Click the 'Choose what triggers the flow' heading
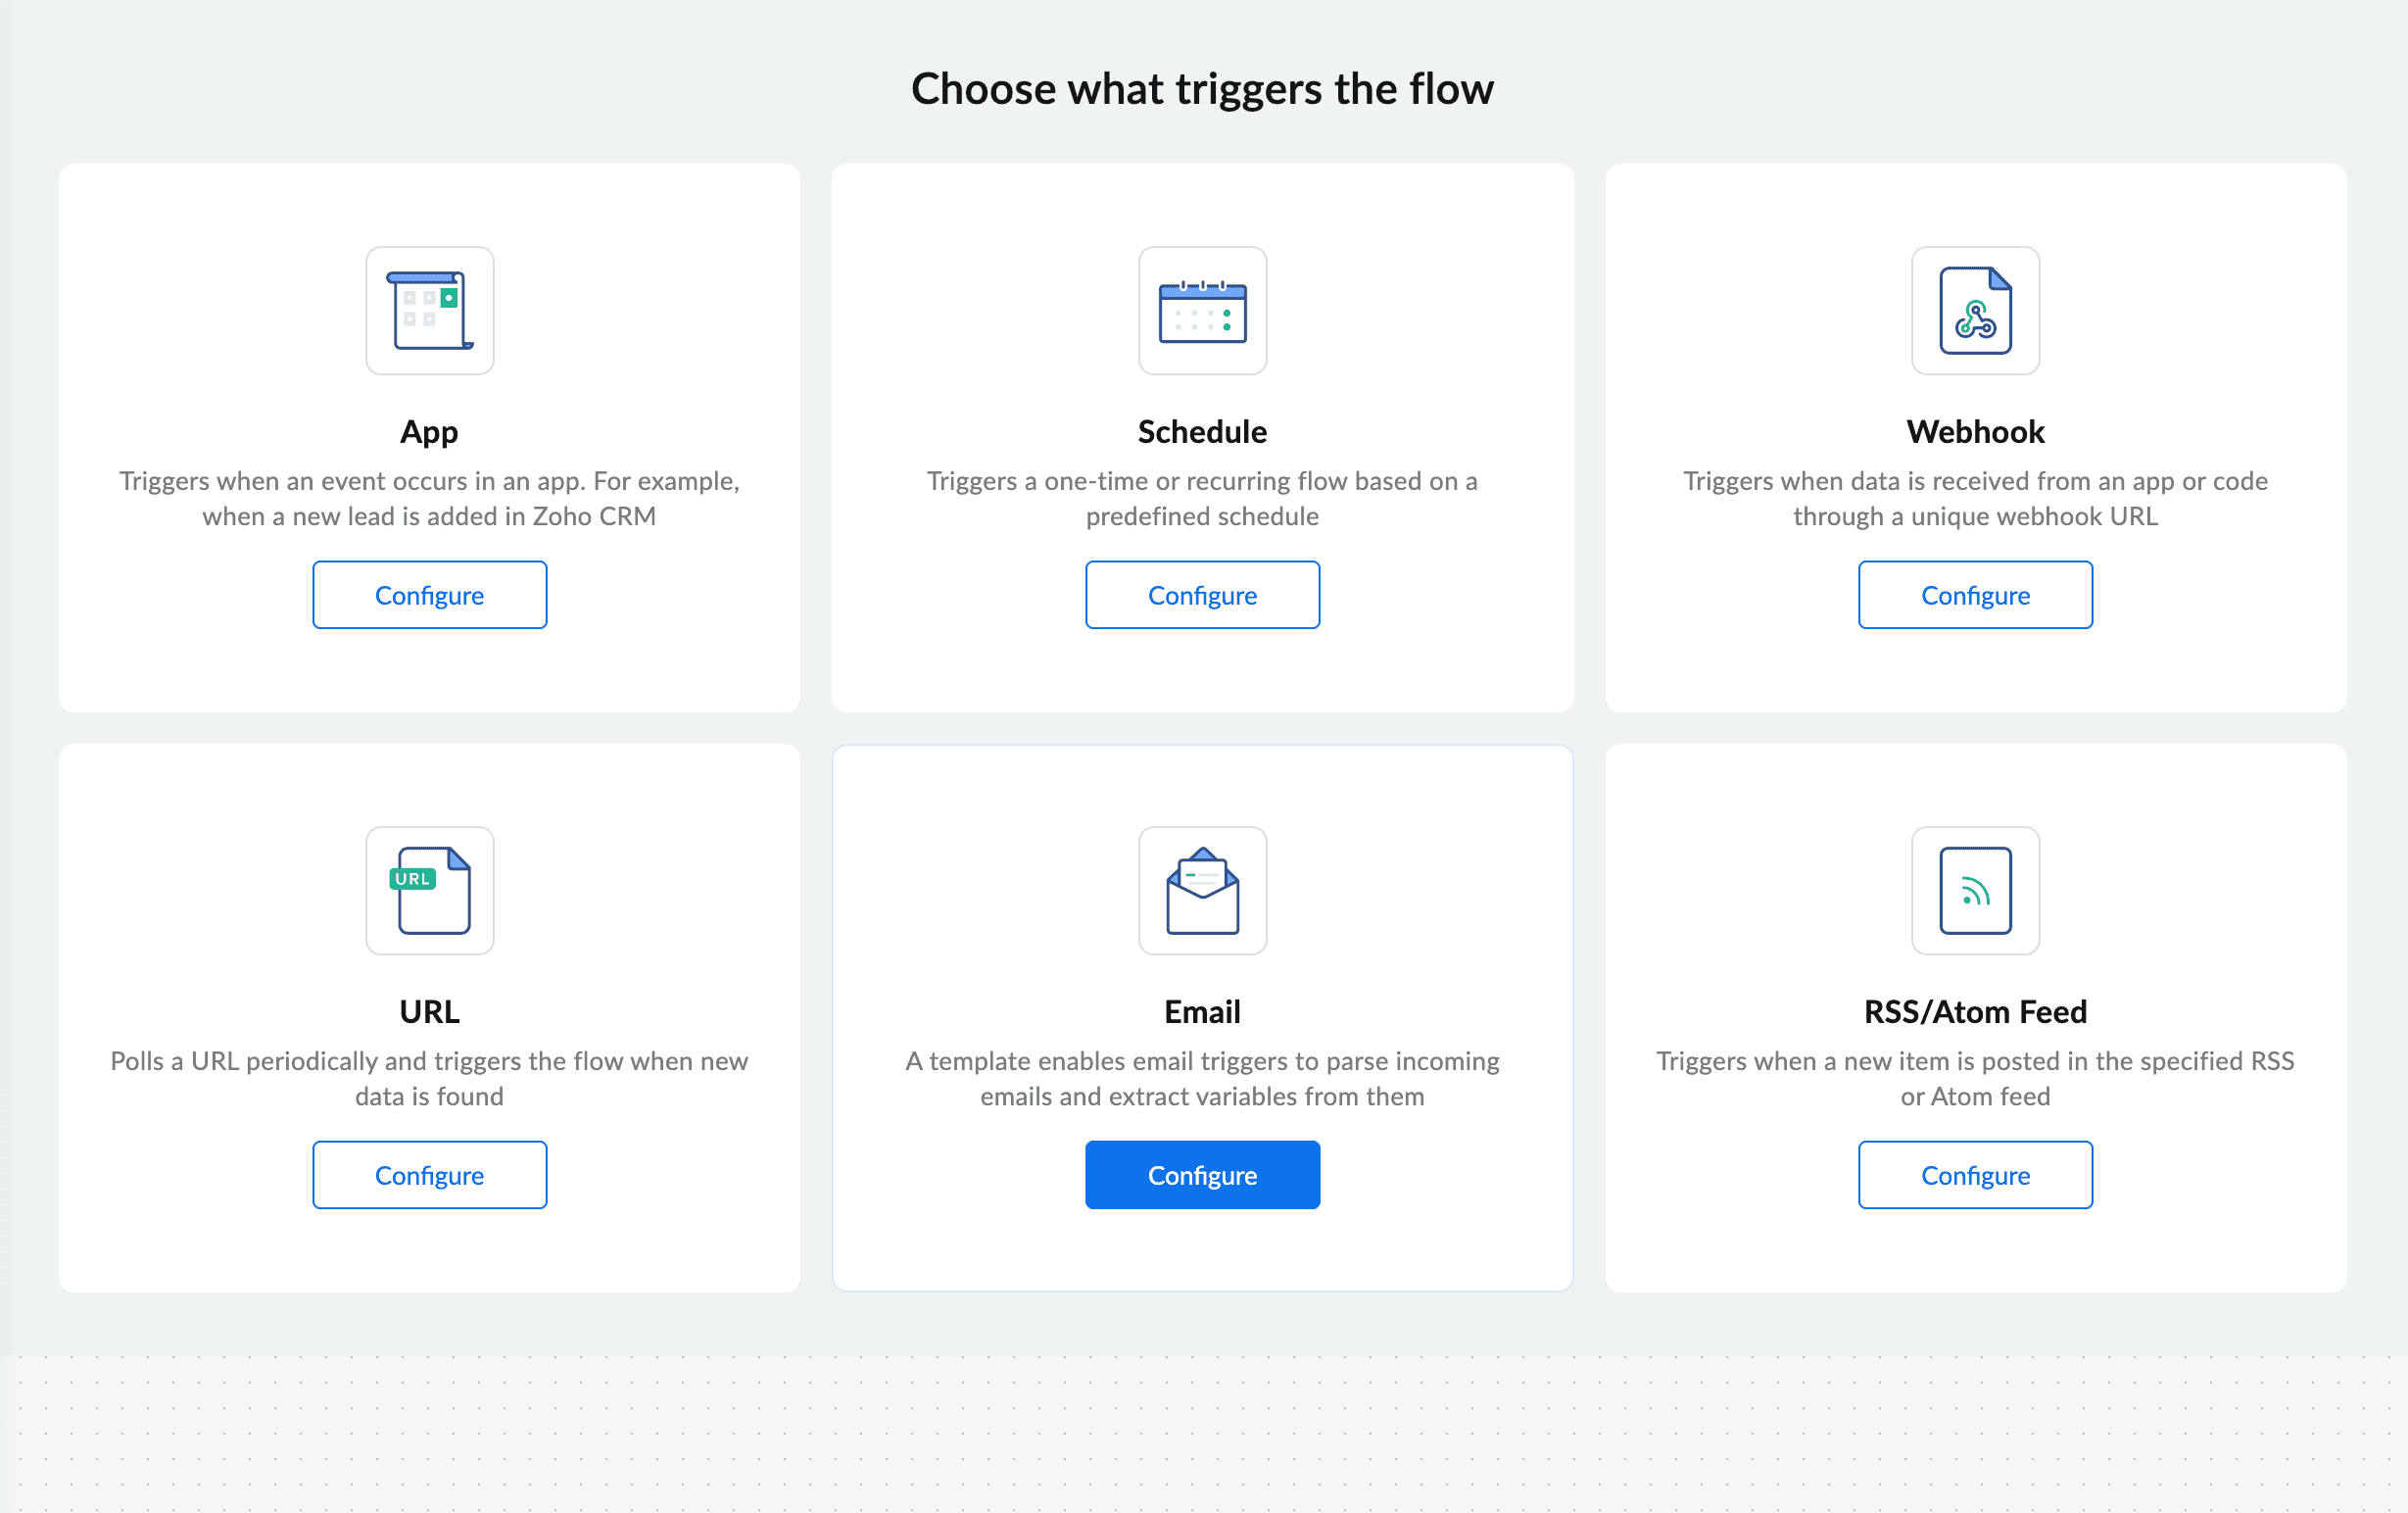2408x1513 pixels. pos(1202,89)
